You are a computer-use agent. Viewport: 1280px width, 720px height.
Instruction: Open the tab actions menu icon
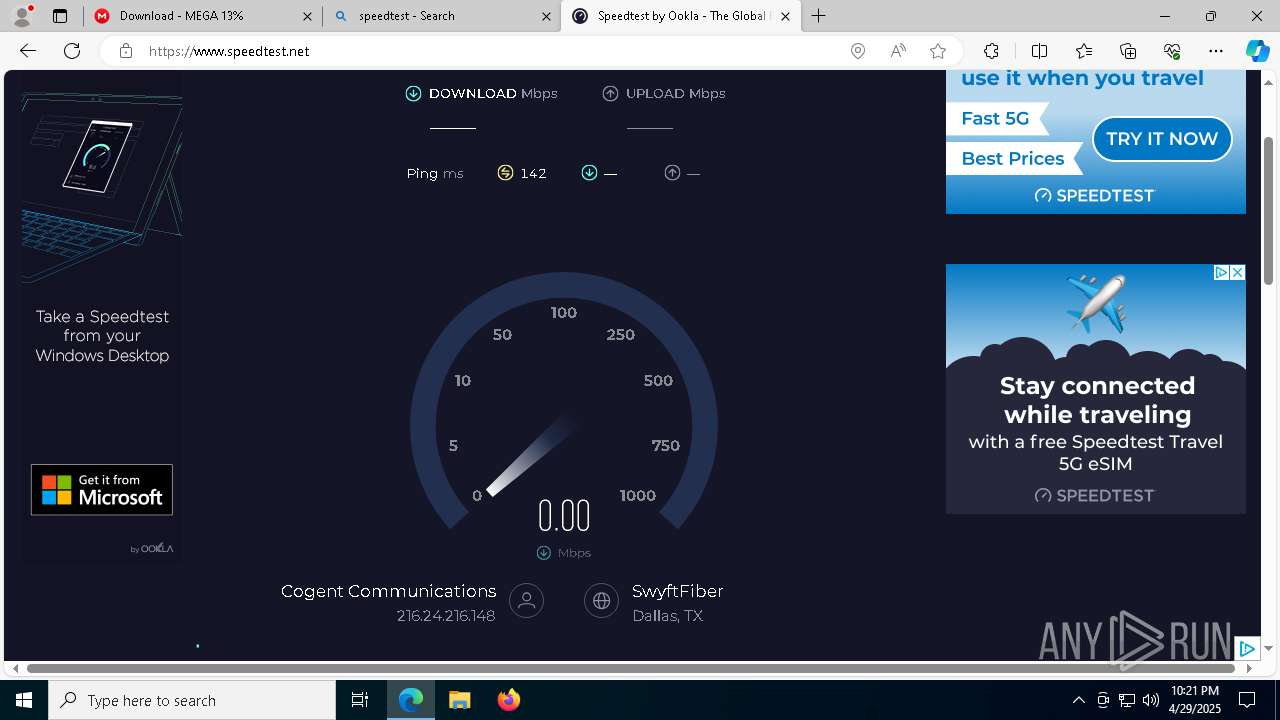[60, 16]
